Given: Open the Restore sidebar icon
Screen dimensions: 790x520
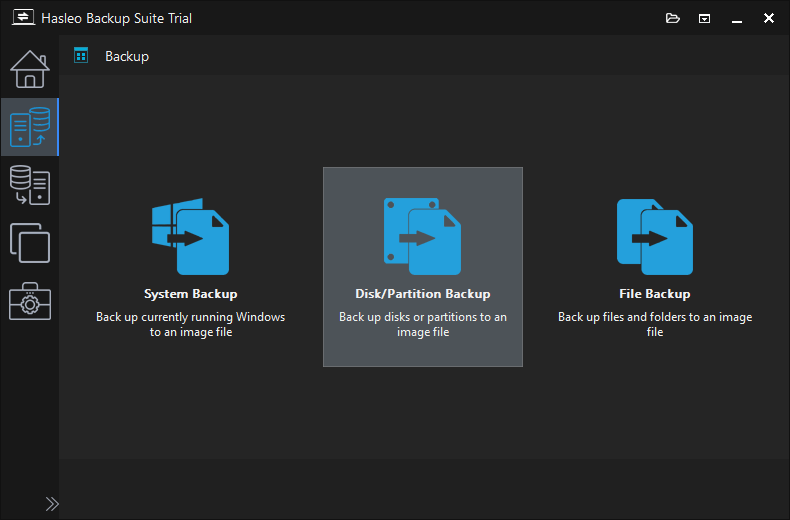Looking at the screenshot, I should tap(30, 185).
